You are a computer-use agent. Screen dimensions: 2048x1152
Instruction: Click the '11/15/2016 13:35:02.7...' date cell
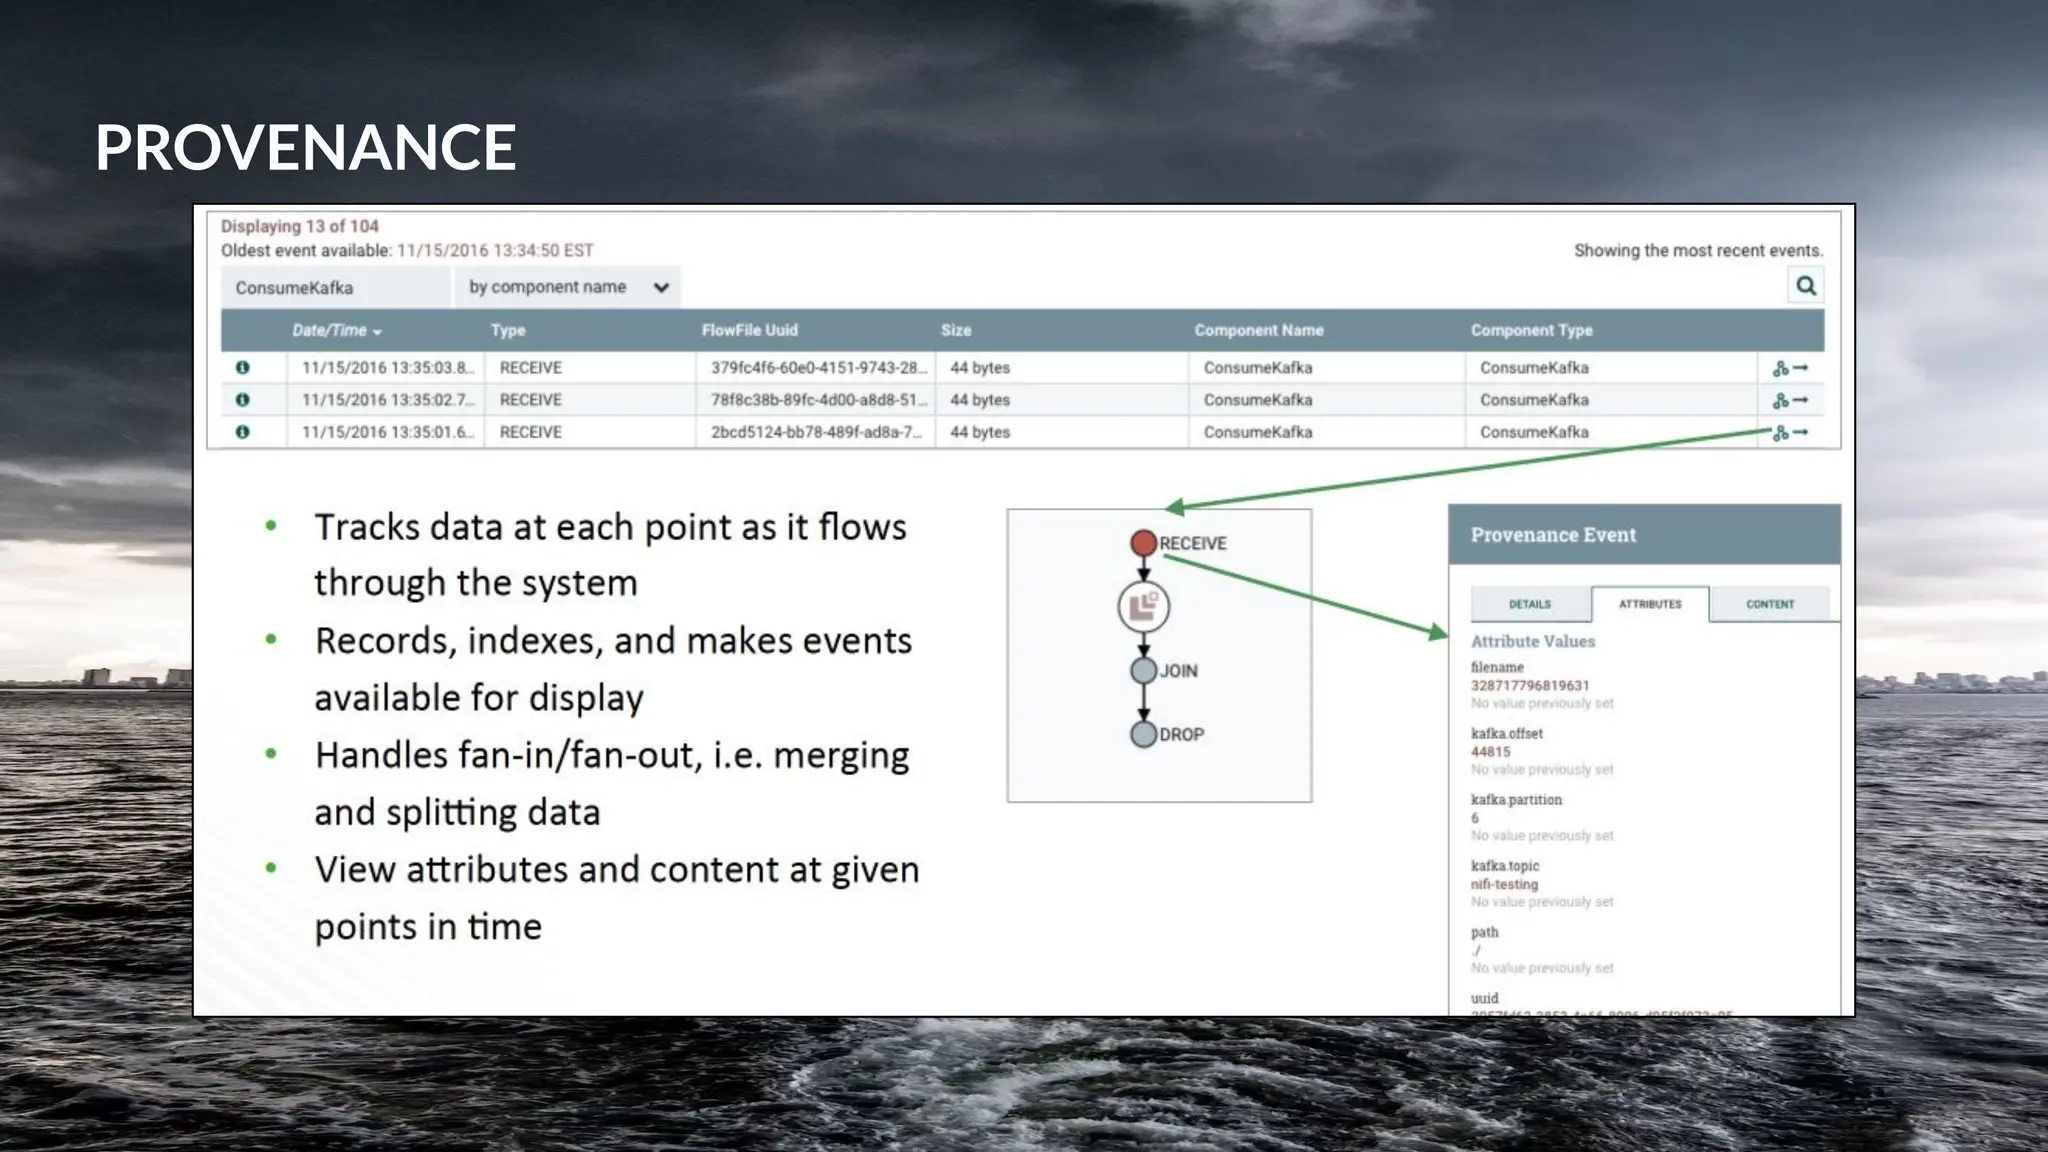pyautogui.click(x=388, y=400)
